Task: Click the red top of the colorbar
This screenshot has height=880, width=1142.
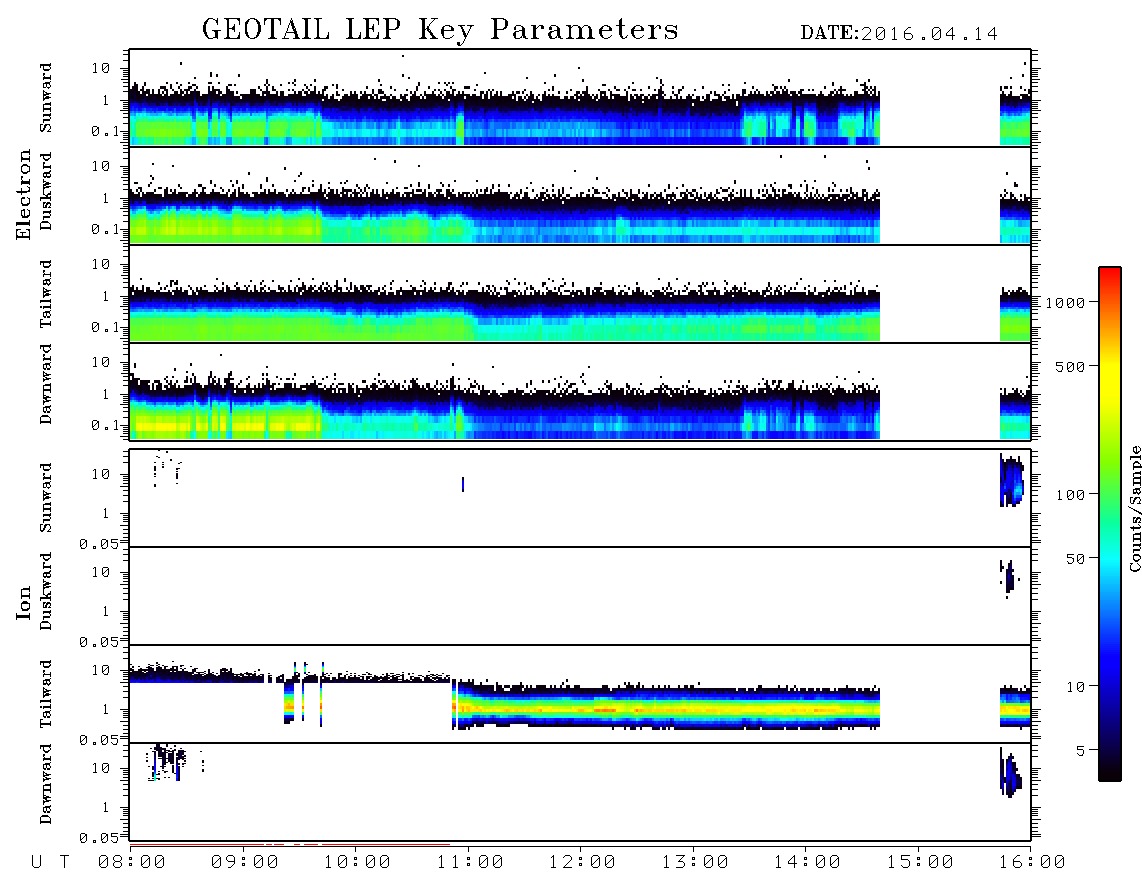Action: pyautogui.click(x=1110, y=275)
